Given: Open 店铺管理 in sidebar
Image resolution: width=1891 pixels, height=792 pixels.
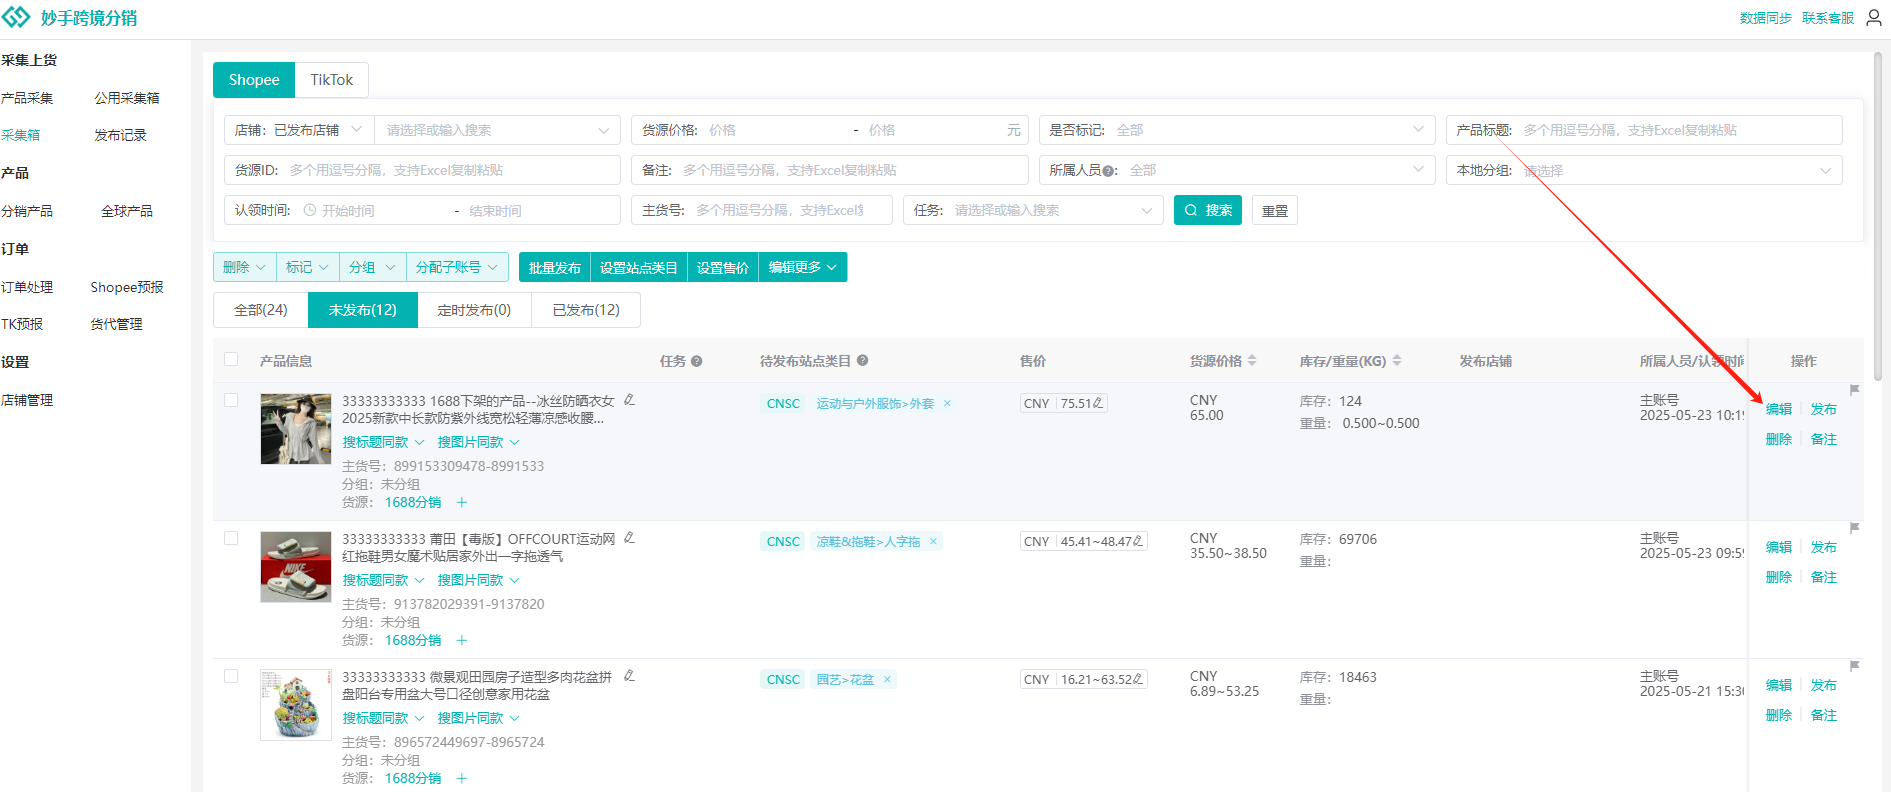Looking at the screenshot, I should pyautogui.click(x=27, y=400).
